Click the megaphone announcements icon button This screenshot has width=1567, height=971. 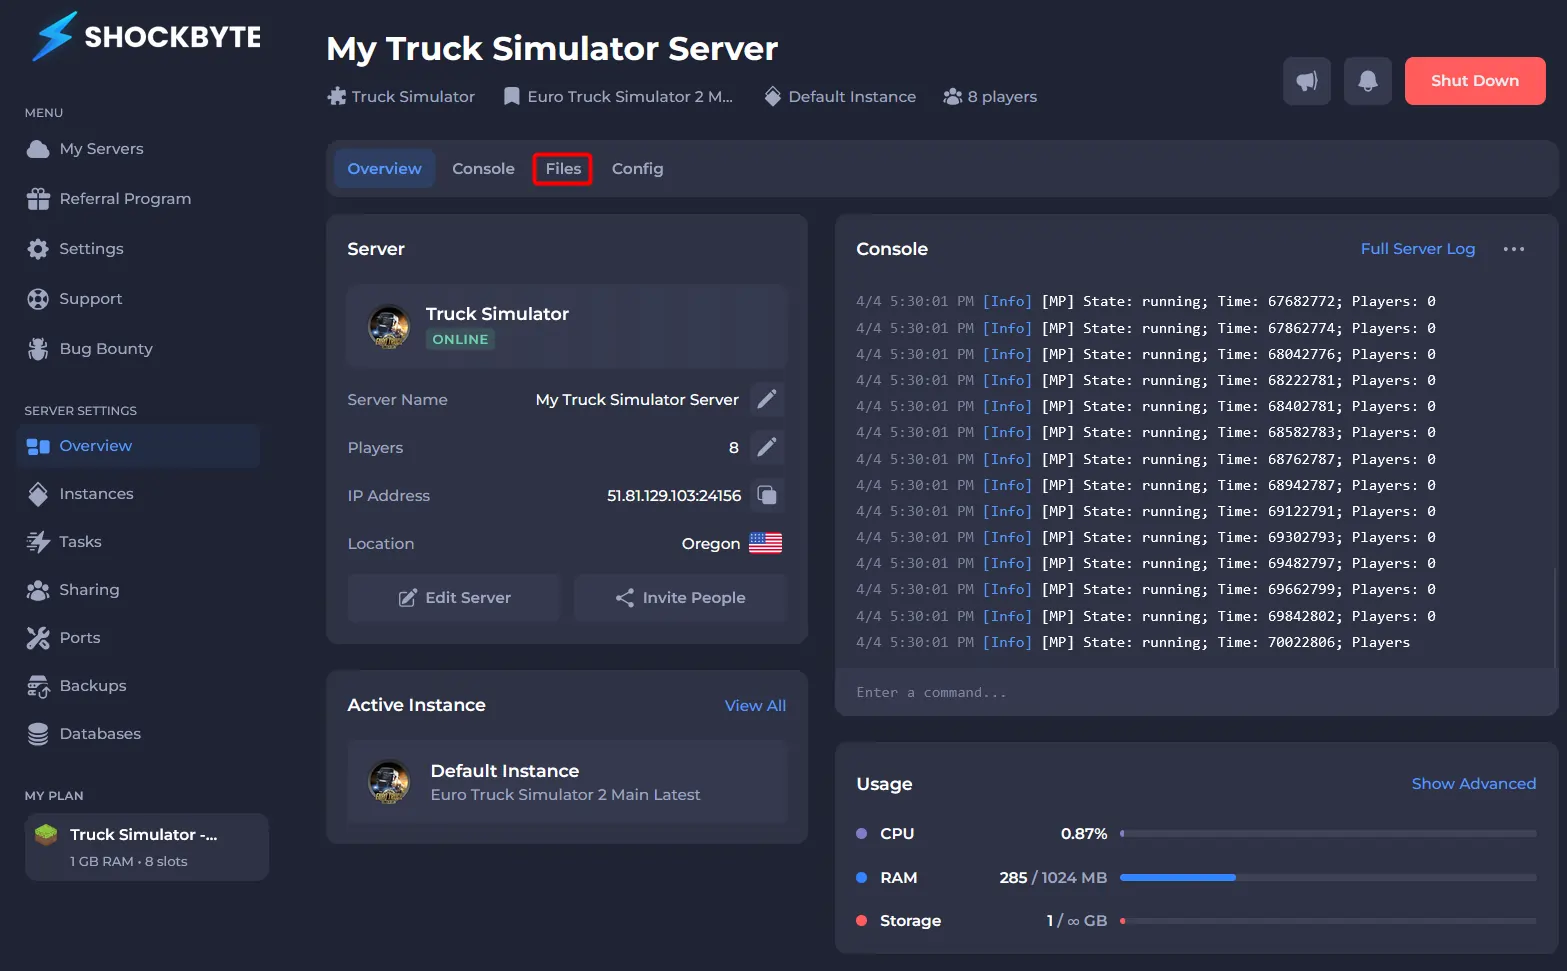coord(1307,81)
